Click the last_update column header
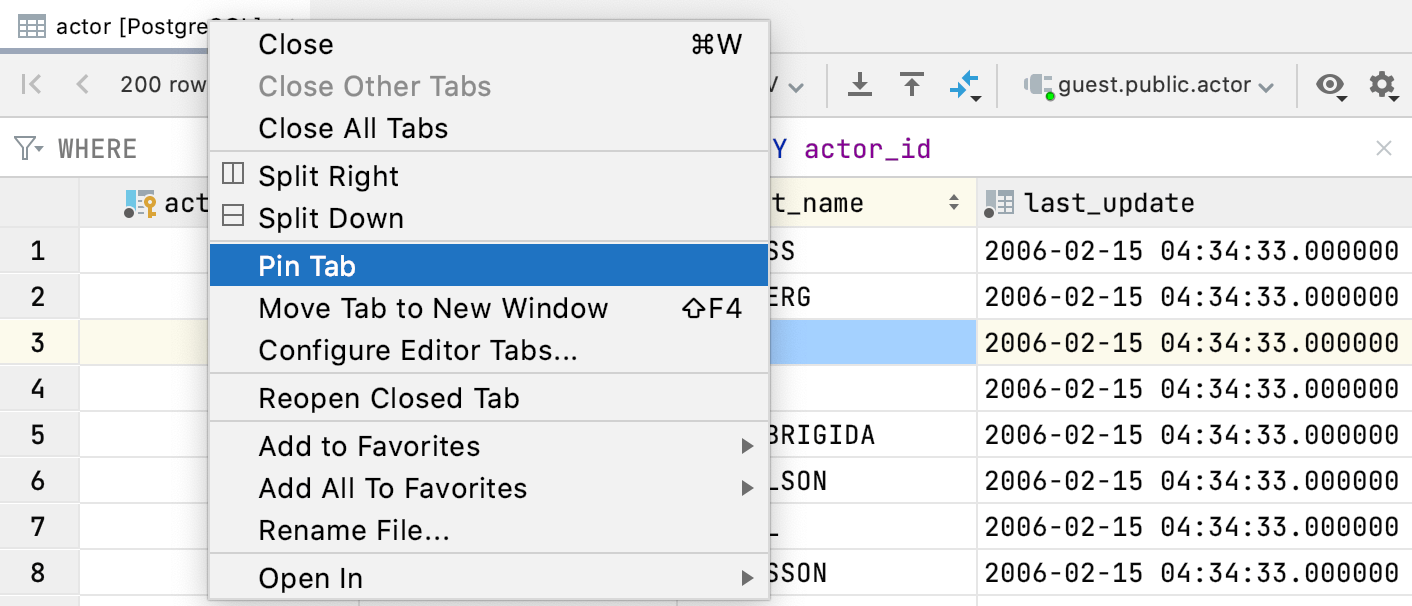This screenshot has height=606, width=1412. click(1108, 203)
